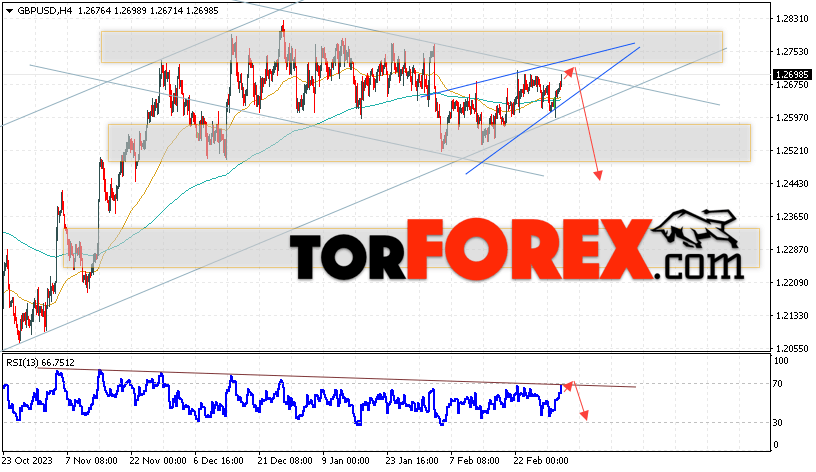The image size is (816, 472).
Task: Click the 23 Oct 2023 date label
Action: [27, 461]
